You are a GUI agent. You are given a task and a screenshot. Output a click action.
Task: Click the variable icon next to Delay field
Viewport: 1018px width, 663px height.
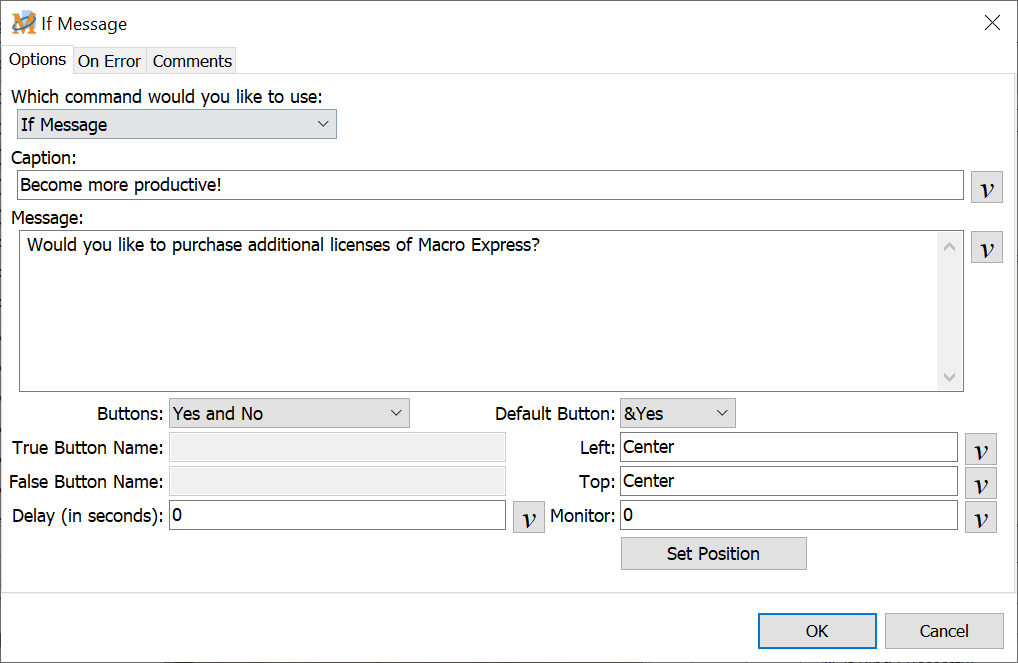[528, 517]
